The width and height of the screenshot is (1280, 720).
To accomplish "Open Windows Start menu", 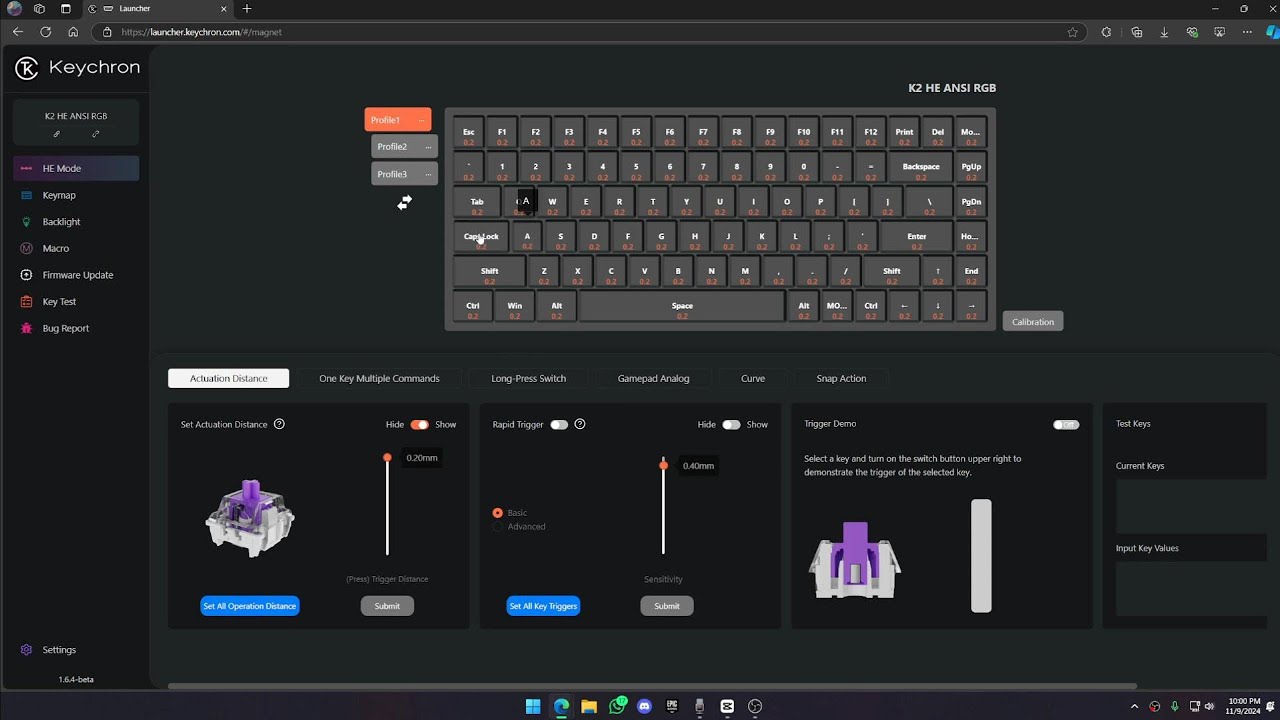I will (533, 706).
